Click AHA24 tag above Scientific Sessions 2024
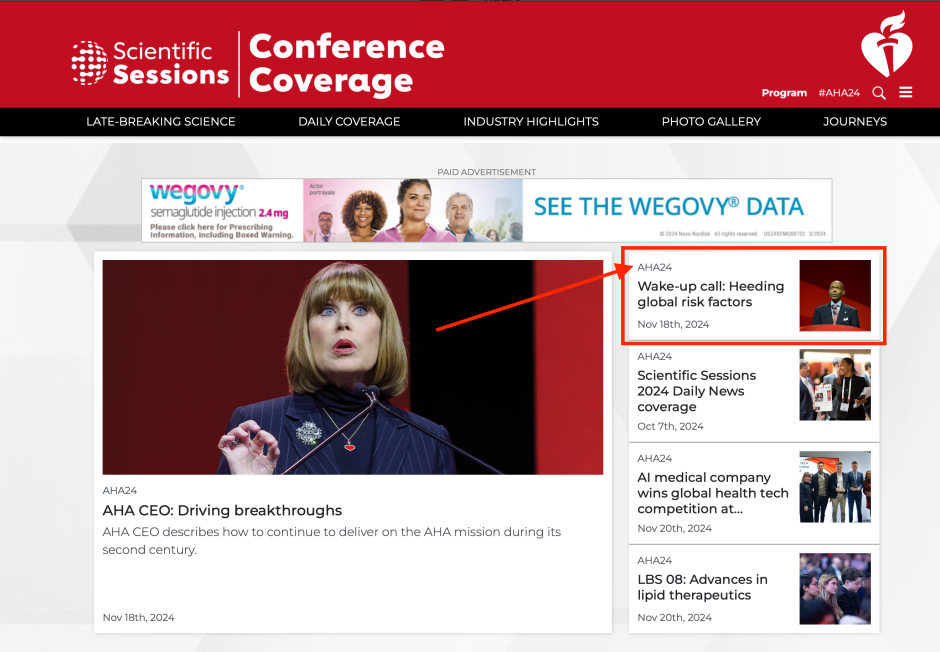Screen dimensions: 940x652 click(655, 357)
